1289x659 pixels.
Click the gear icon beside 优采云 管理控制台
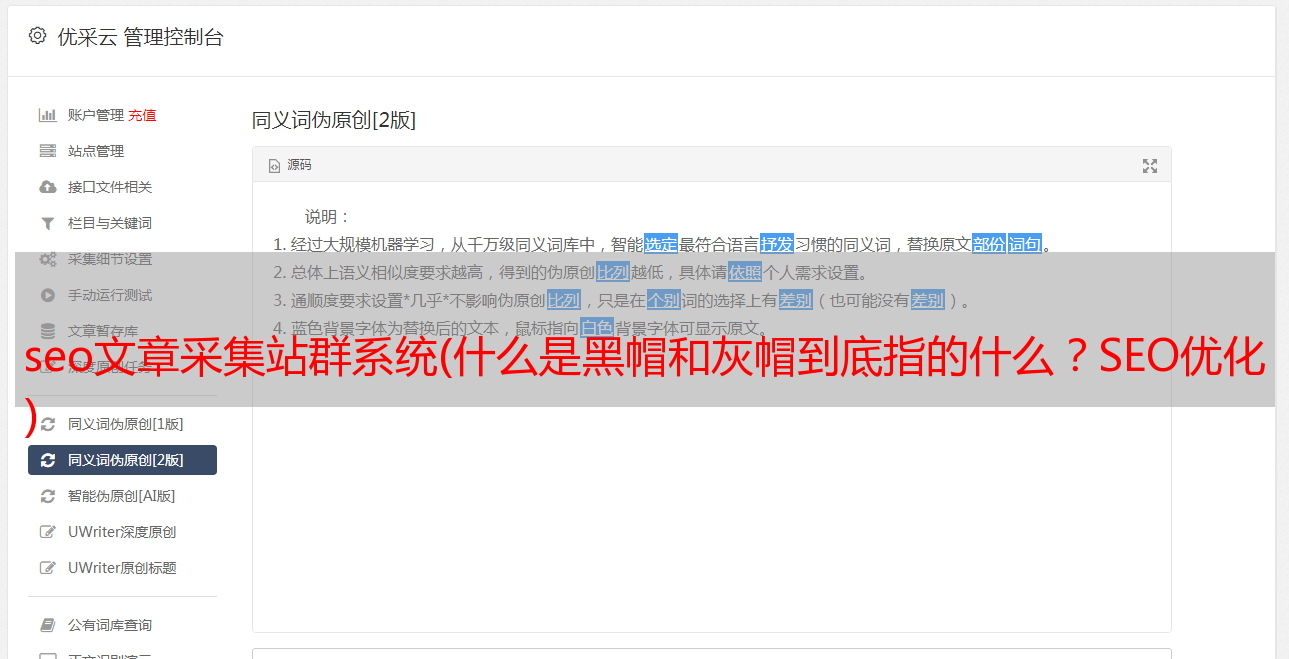tap(37, 36)
